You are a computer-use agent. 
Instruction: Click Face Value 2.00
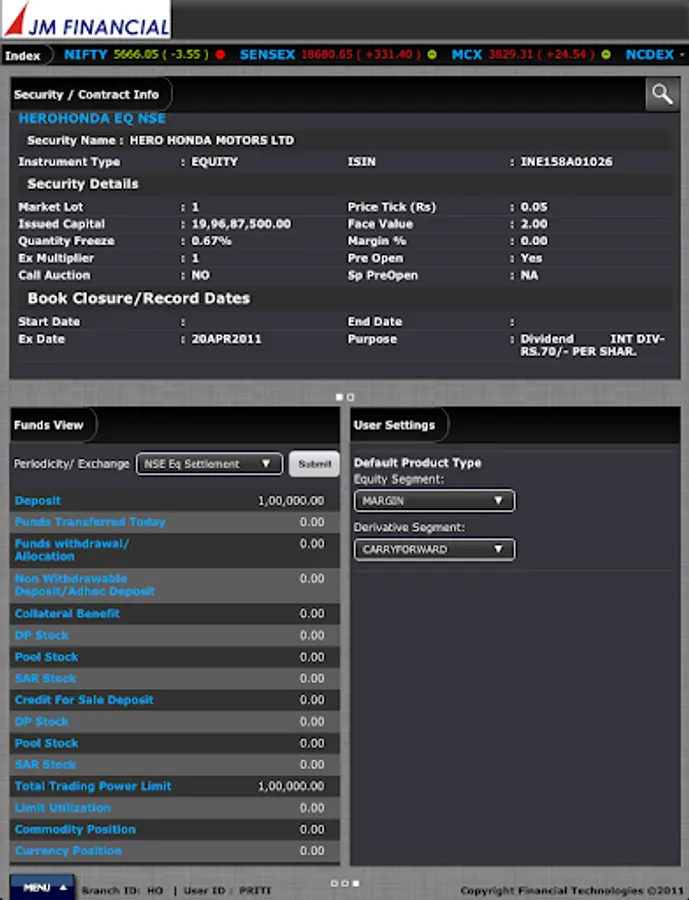click(534, 224)
